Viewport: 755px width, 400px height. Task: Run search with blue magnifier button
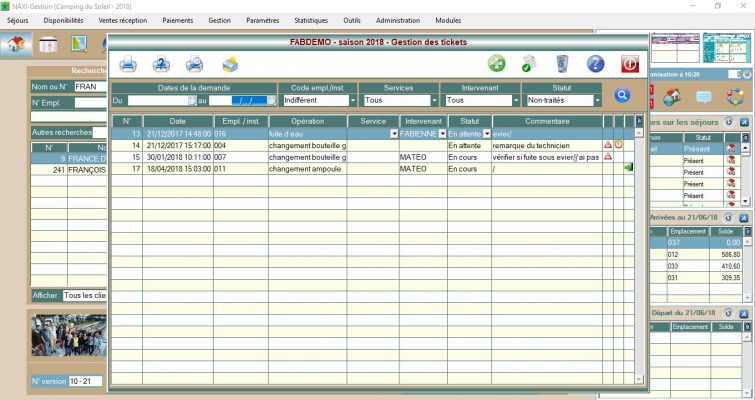pyautogui.click(x=622, y=95)
